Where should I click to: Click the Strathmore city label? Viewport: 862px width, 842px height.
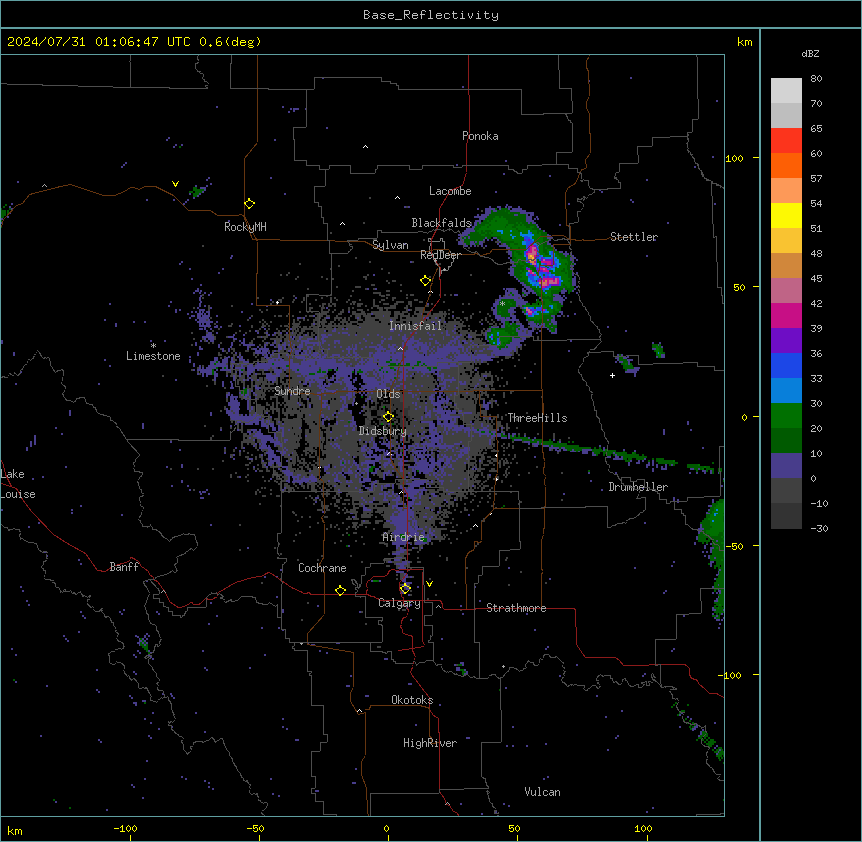pos(516,608)
